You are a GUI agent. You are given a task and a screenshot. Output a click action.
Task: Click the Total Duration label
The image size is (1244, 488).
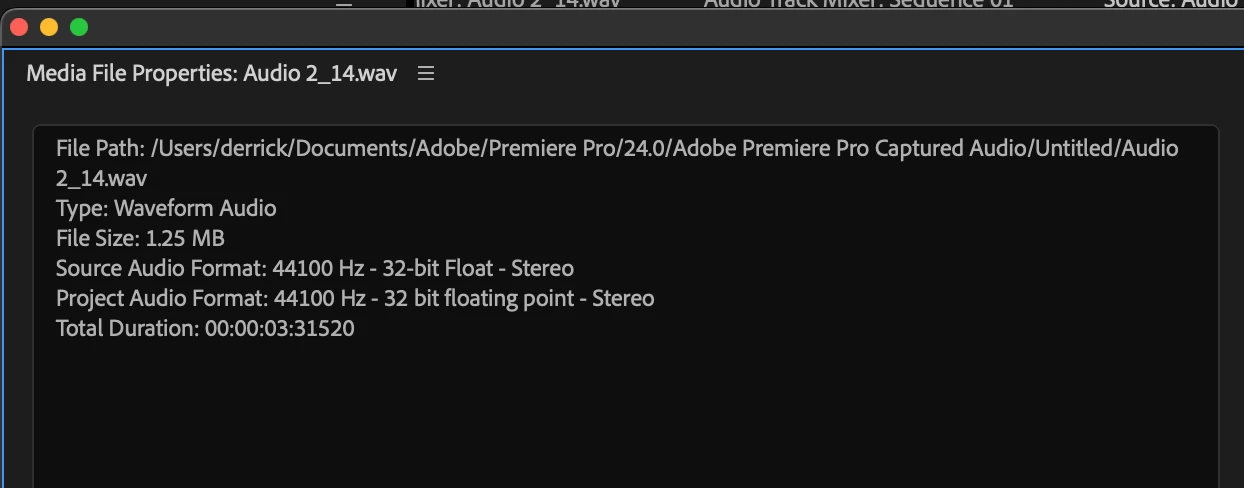127,329
